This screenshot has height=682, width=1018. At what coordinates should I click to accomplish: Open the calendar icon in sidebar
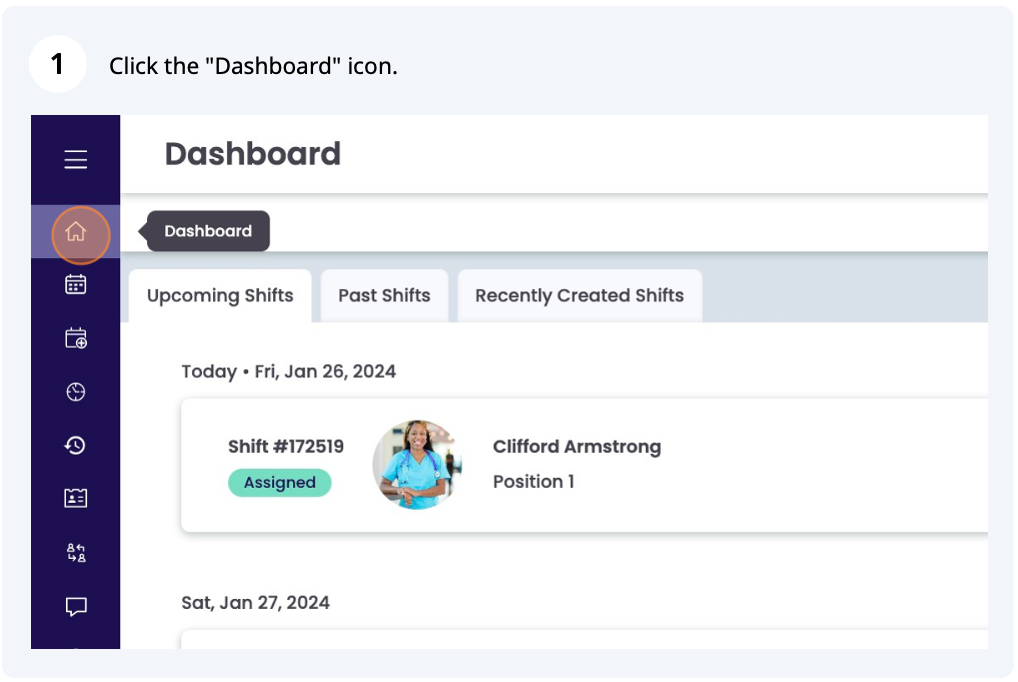tap(76, 285)
